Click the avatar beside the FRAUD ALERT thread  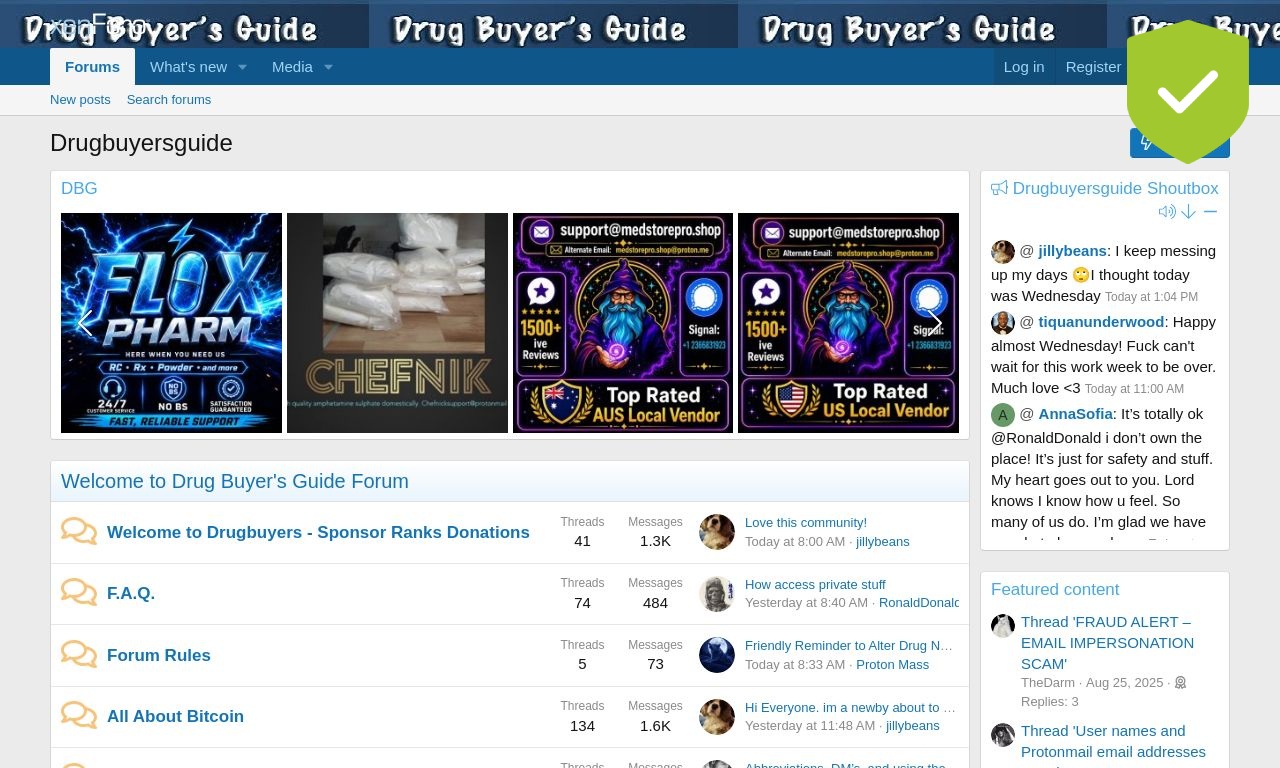pyautogui.click(x=1003, y=626)
